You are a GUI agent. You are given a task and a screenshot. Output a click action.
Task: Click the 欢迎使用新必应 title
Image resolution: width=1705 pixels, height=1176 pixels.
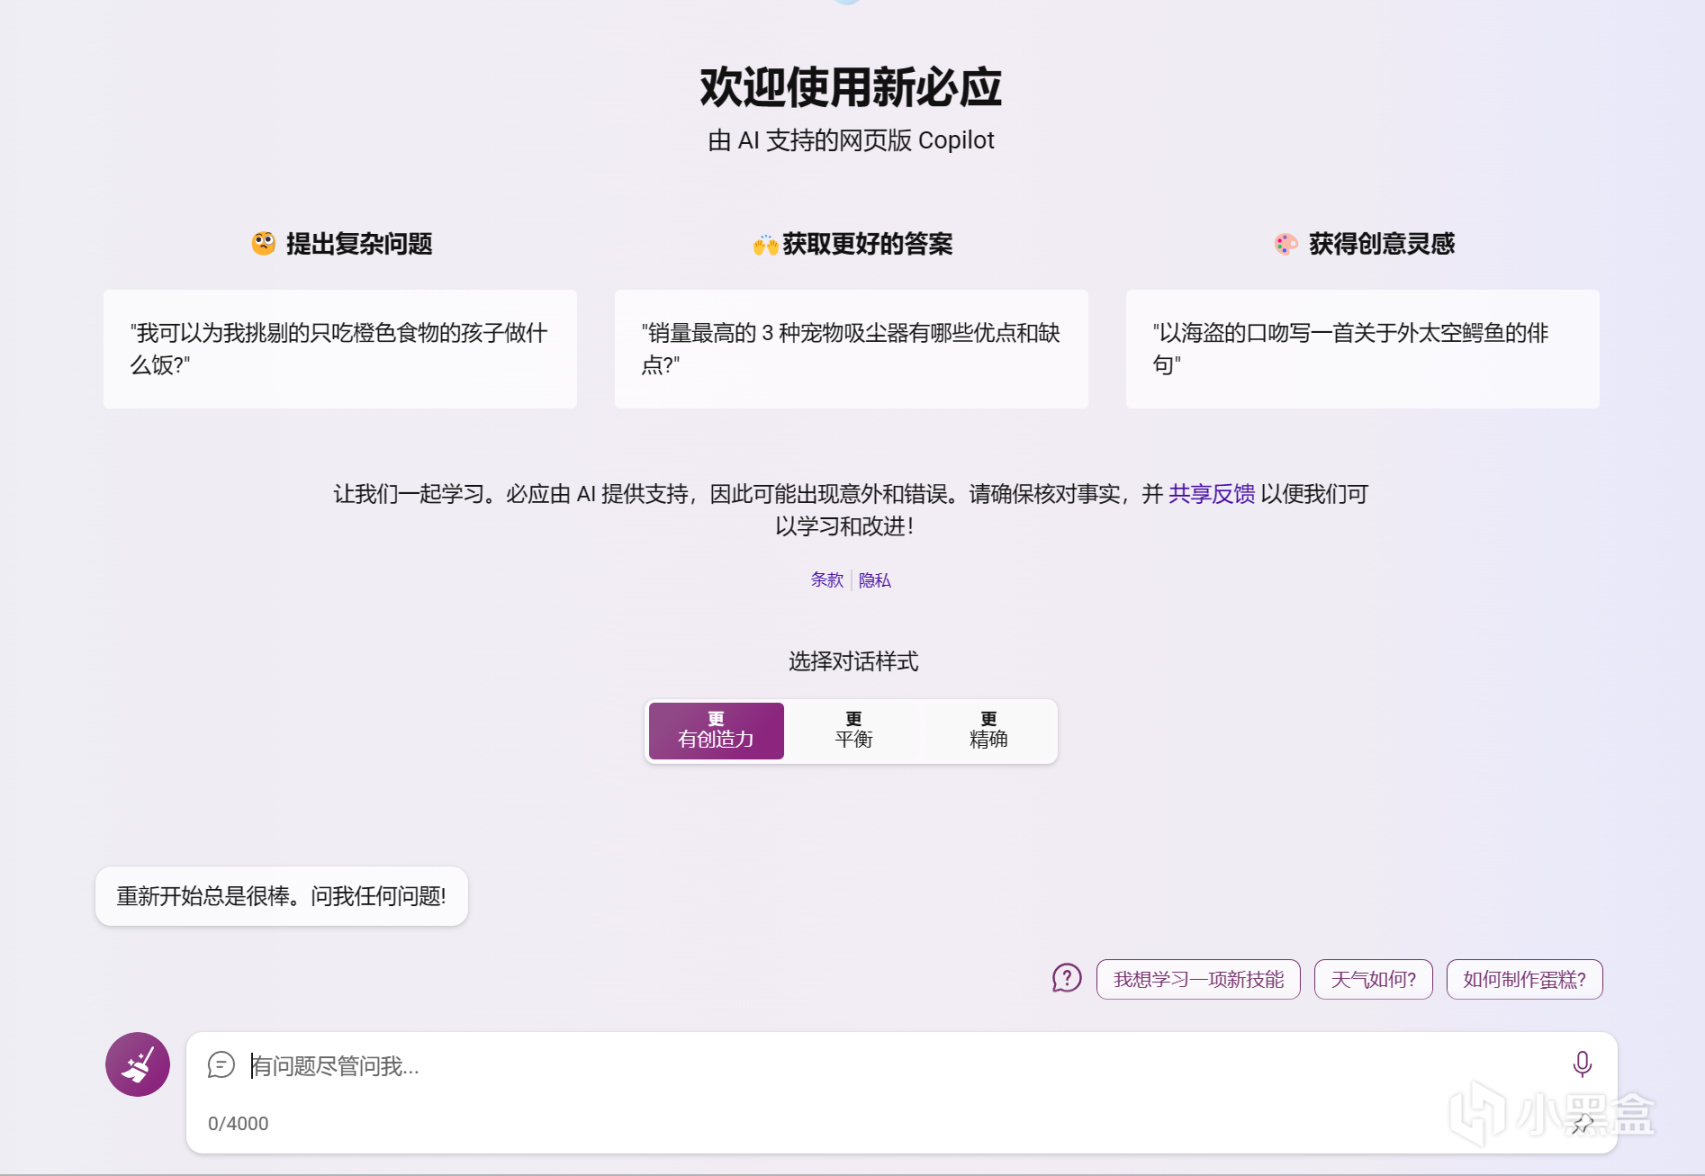pyautogui.click(x=851, y=87)
